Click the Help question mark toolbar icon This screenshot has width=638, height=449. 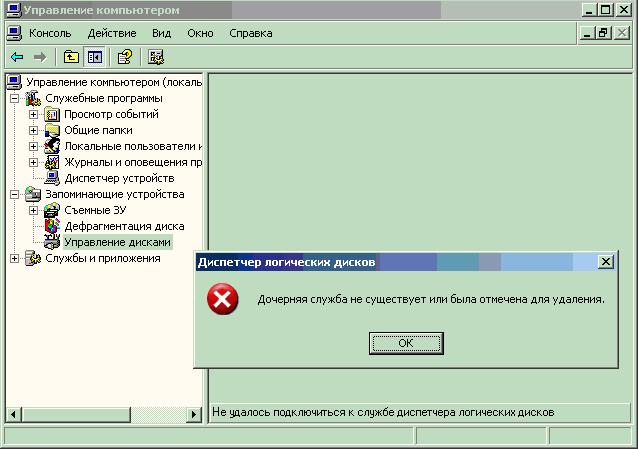[125, 57]
